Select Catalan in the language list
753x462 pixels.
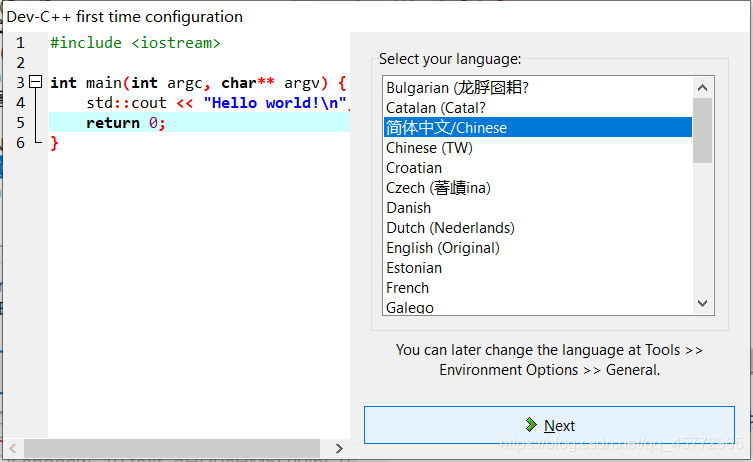[x=537, y=108]
